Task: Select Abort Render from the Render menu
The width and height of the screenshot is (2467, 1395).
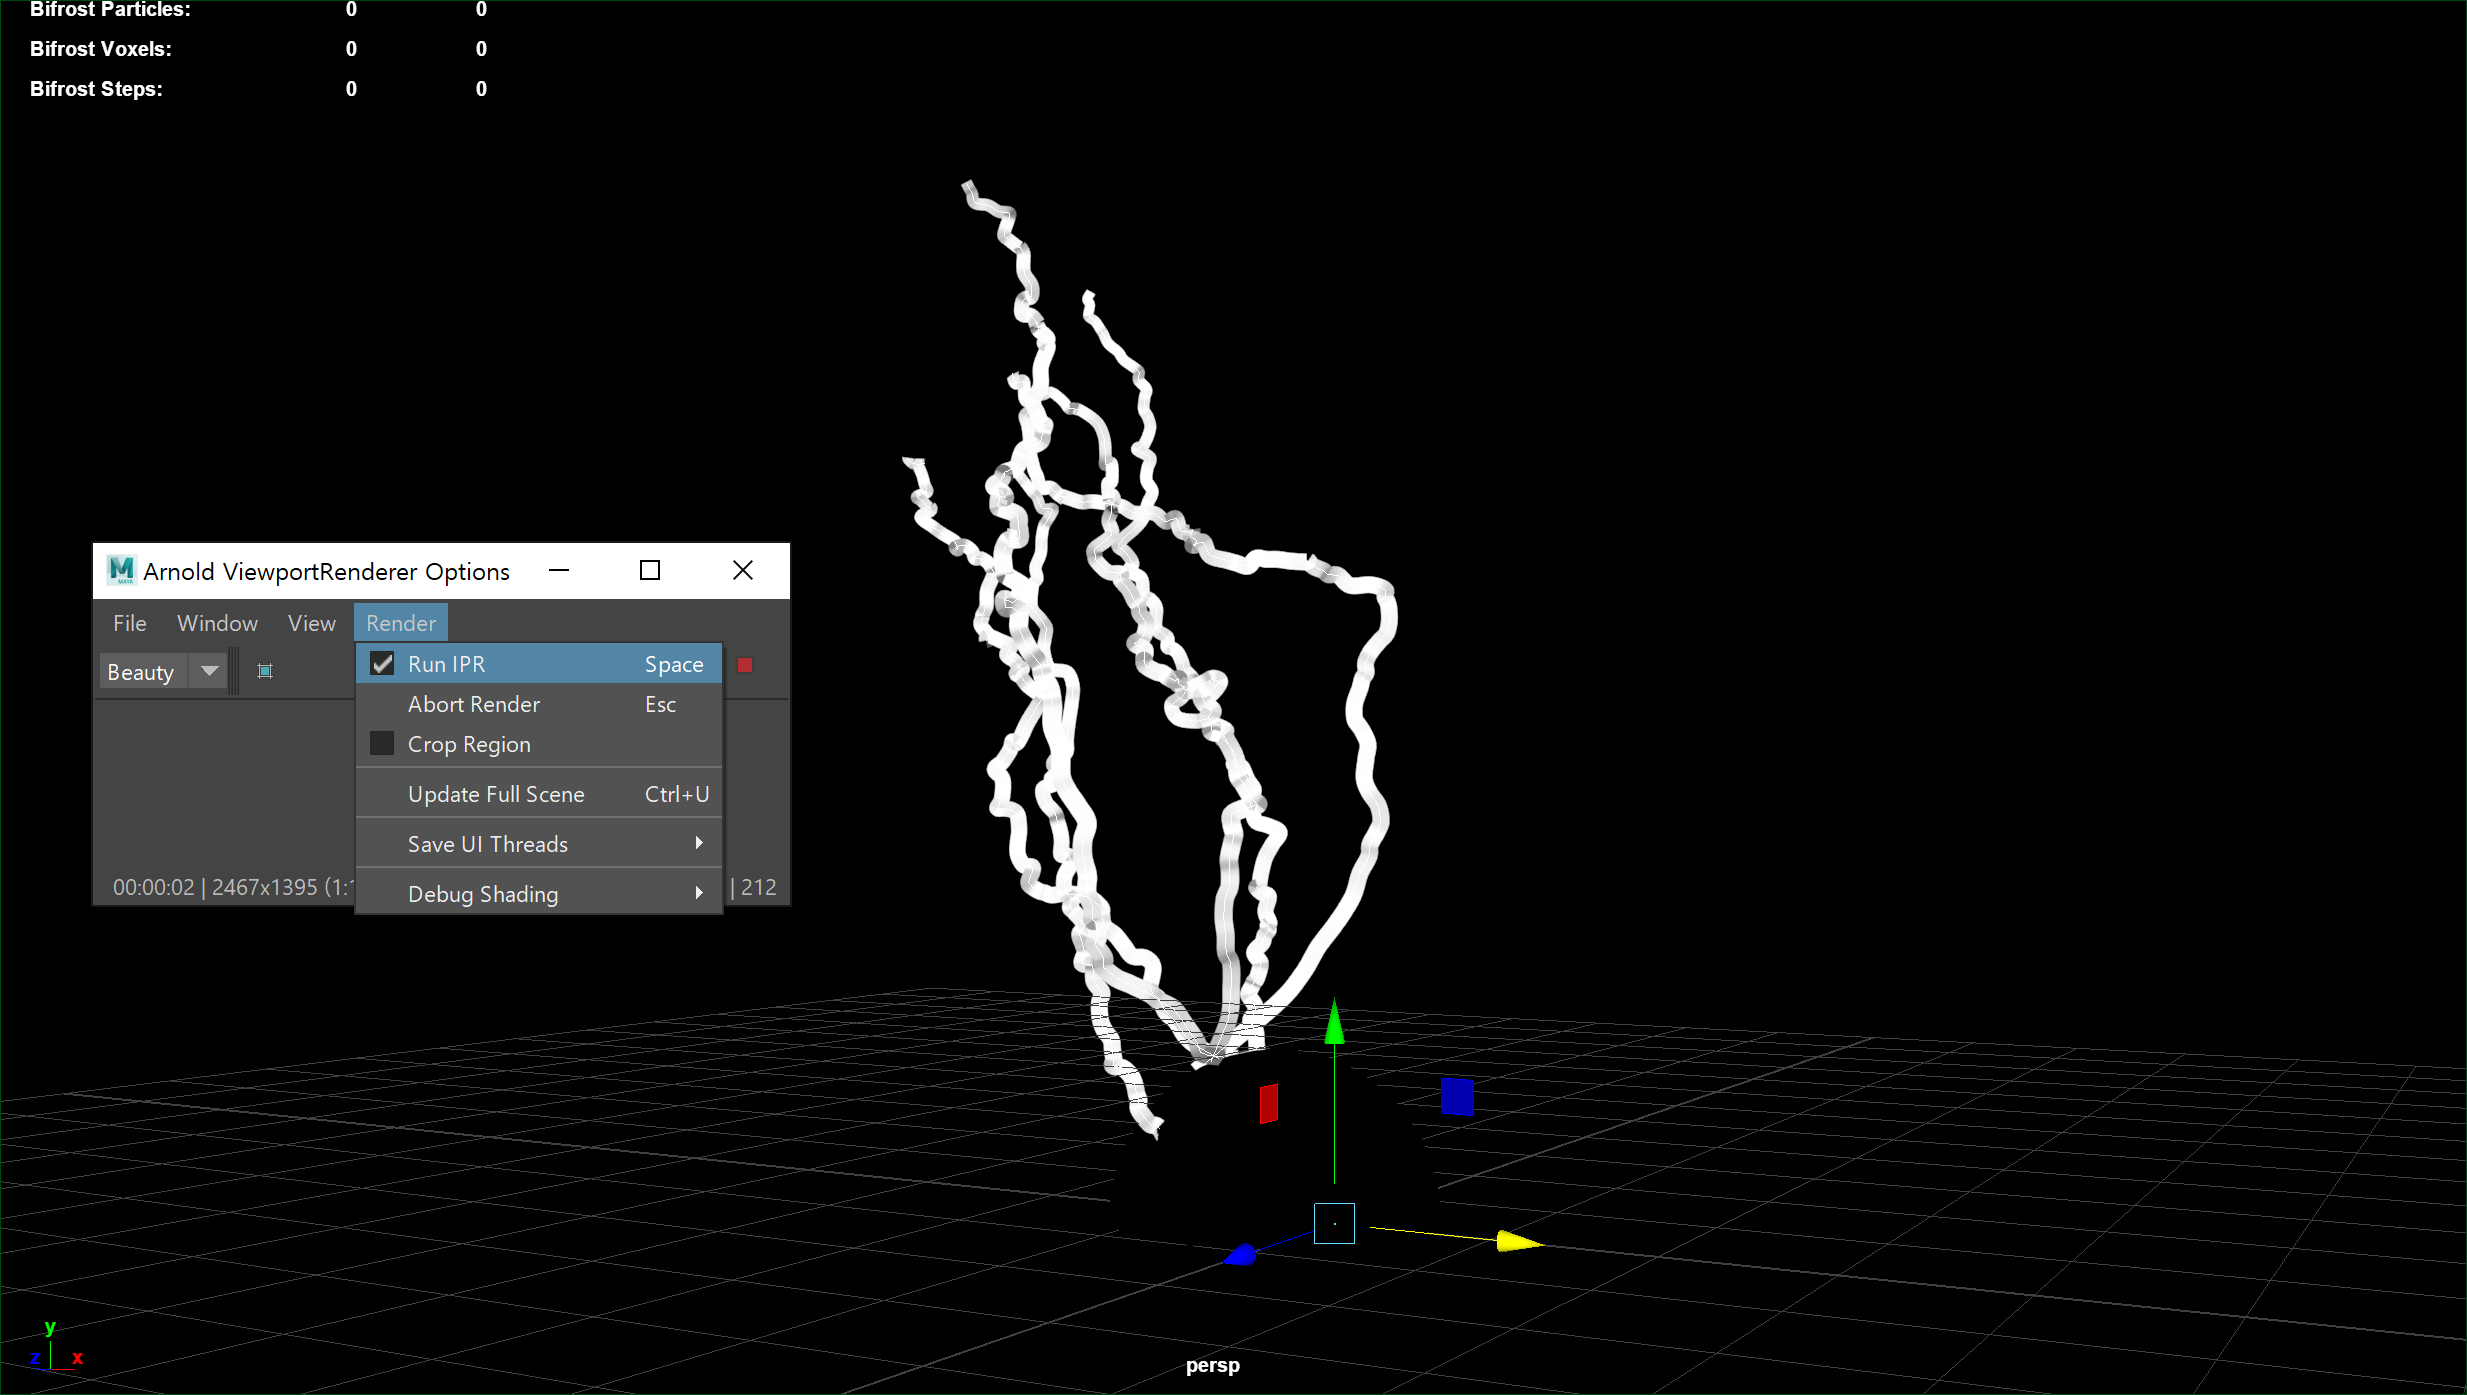Action: click(x=474, y=704)
